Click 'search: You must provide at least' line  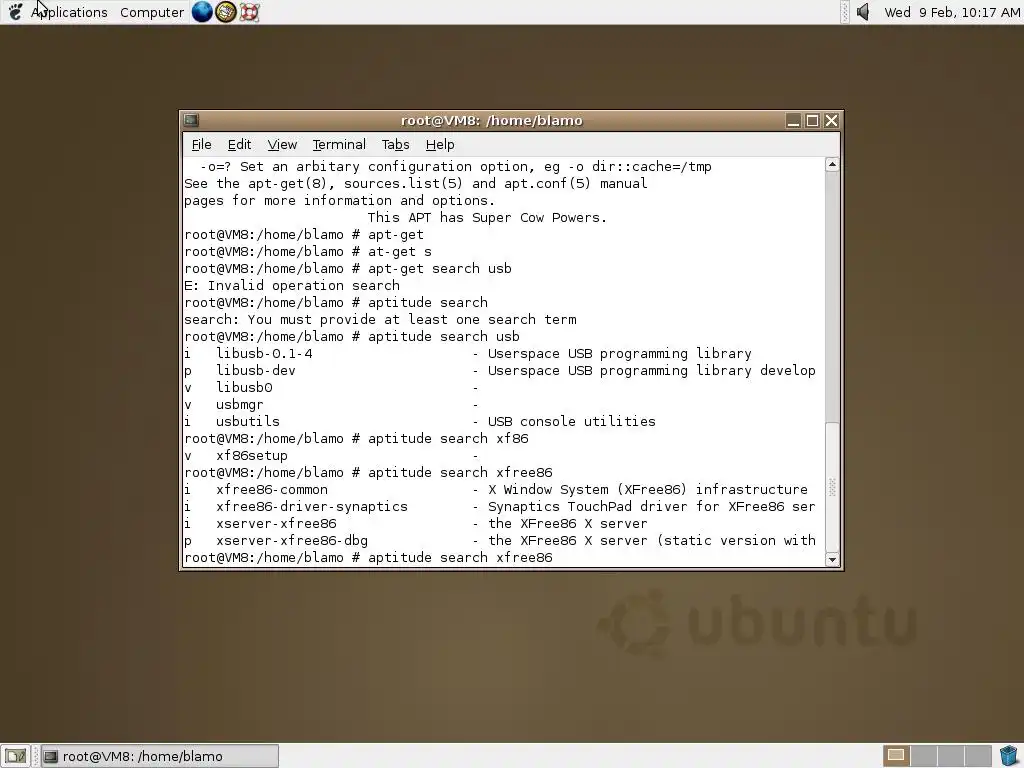pos(380,319)
